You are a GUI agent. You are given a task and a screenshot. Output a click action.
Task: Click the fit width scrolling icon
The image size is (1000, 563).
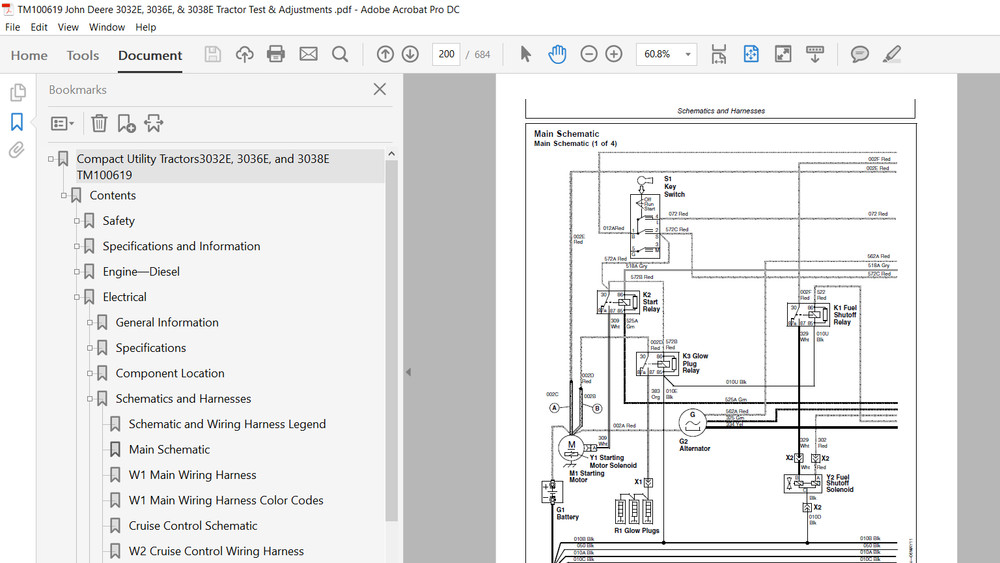(719, 54)
